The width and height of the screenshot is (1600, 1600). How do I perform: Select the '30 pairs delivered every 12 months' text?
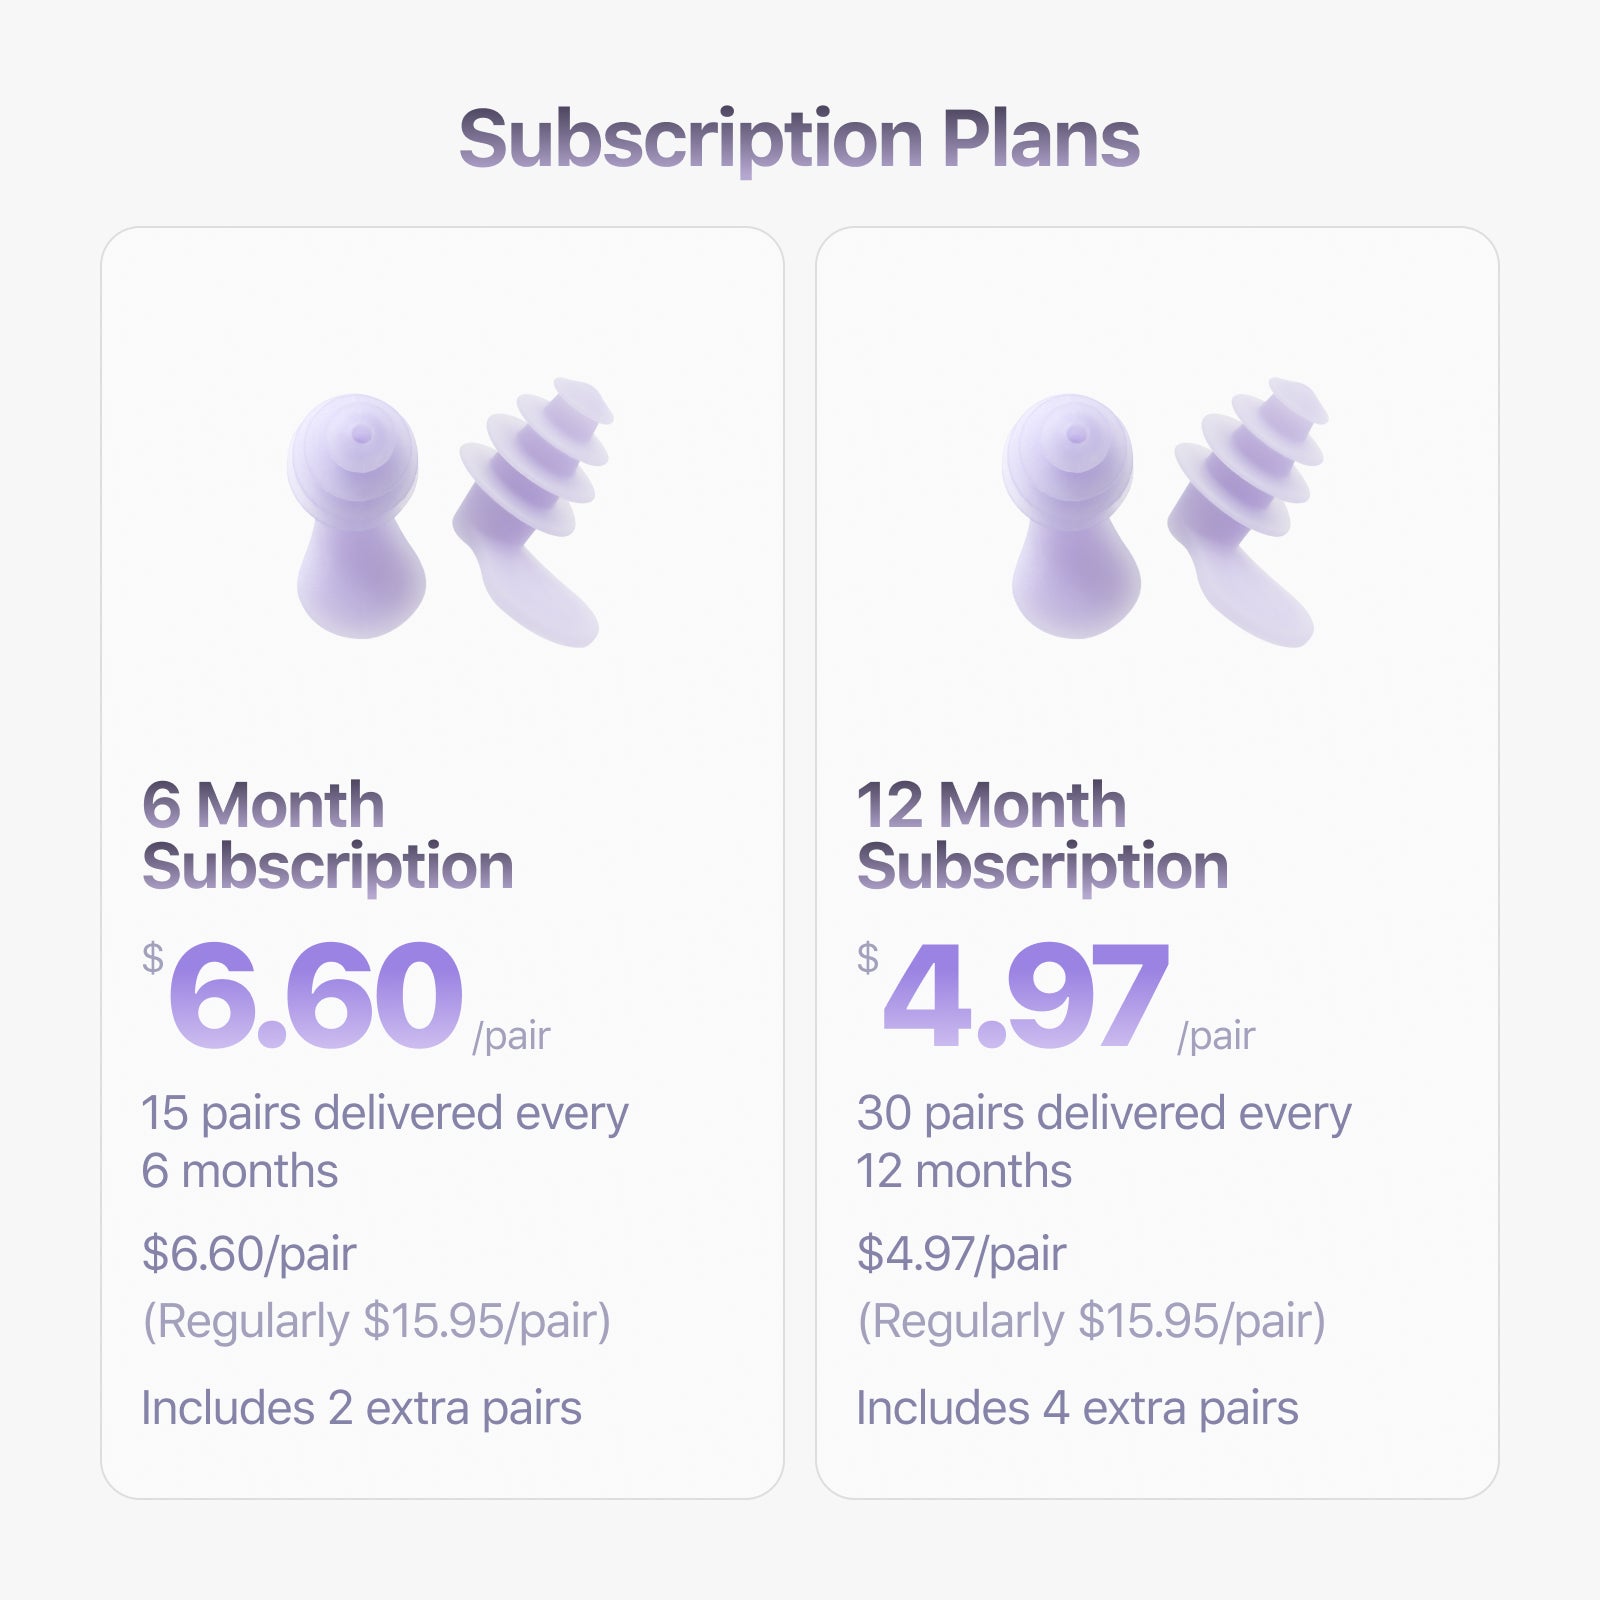pos(1103,1141)
